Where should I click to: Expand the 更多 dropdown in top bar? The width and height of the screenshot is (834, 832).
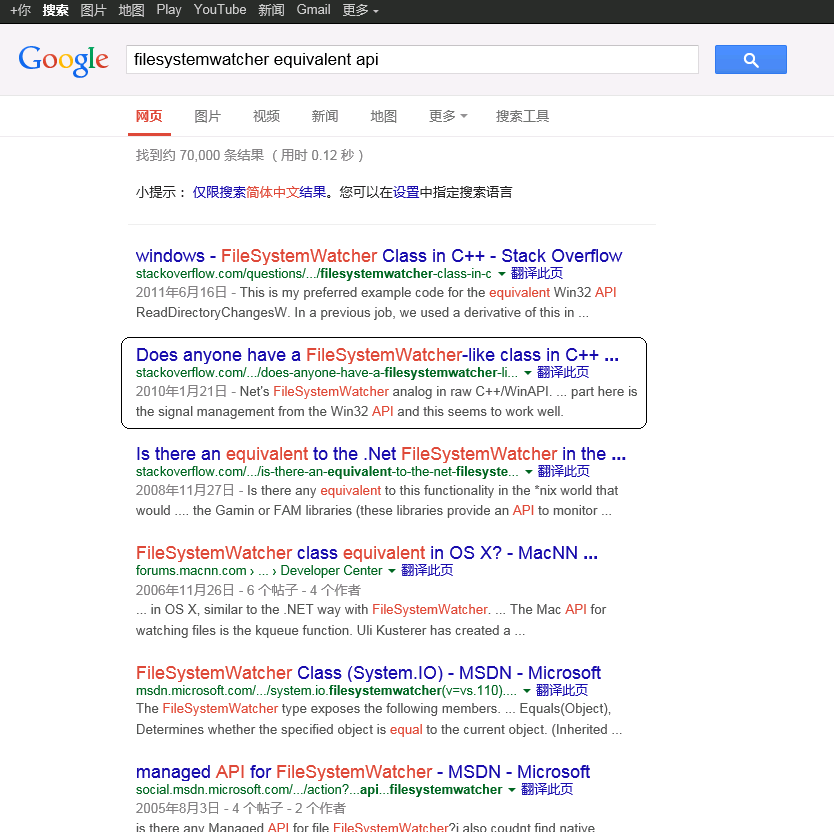coord(360,10)
